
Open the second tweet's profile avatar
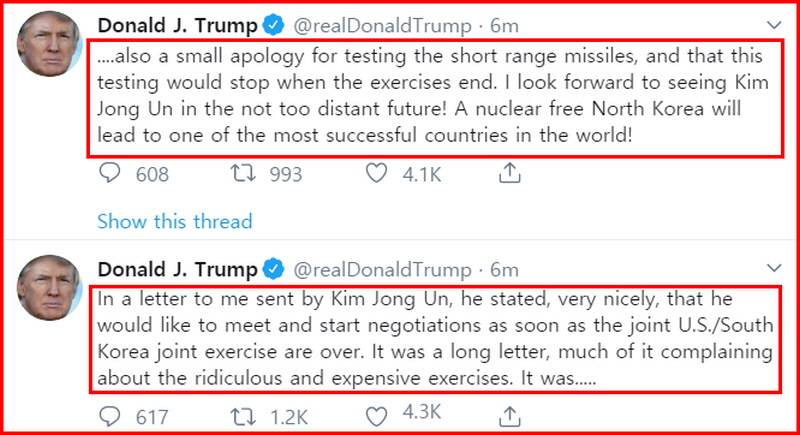(49, 288)
